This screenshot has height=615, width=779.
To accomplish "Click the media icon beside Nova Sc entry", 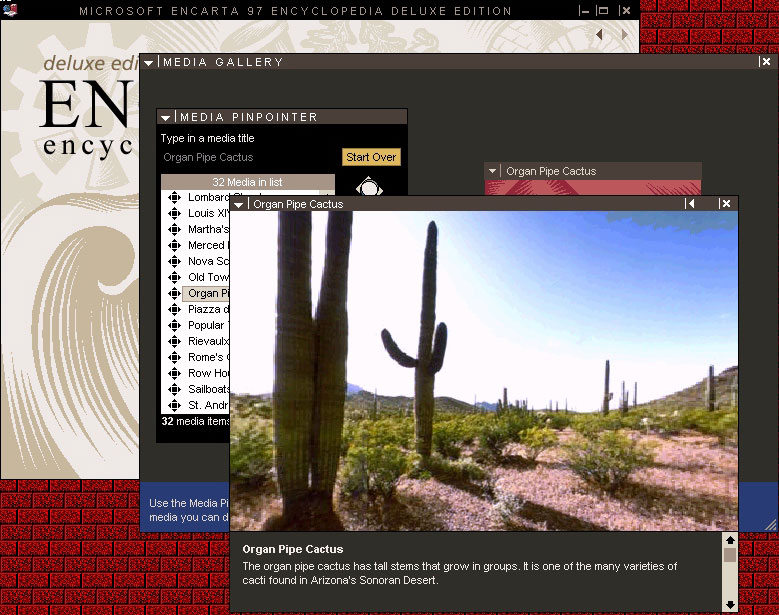I will [x=175, y=262].
